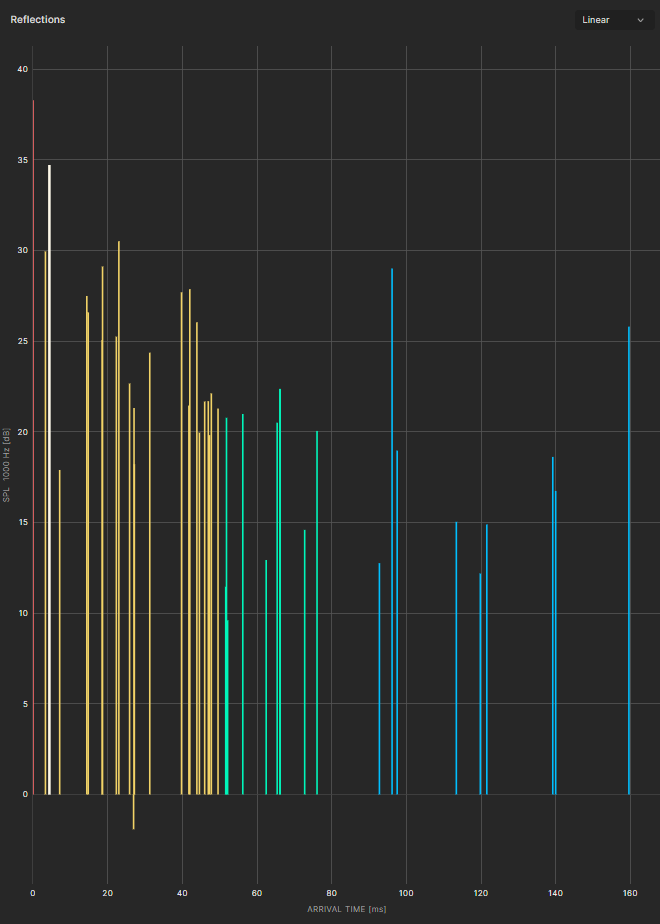Pick the tallest yellow bar near 23 ms

119,520
